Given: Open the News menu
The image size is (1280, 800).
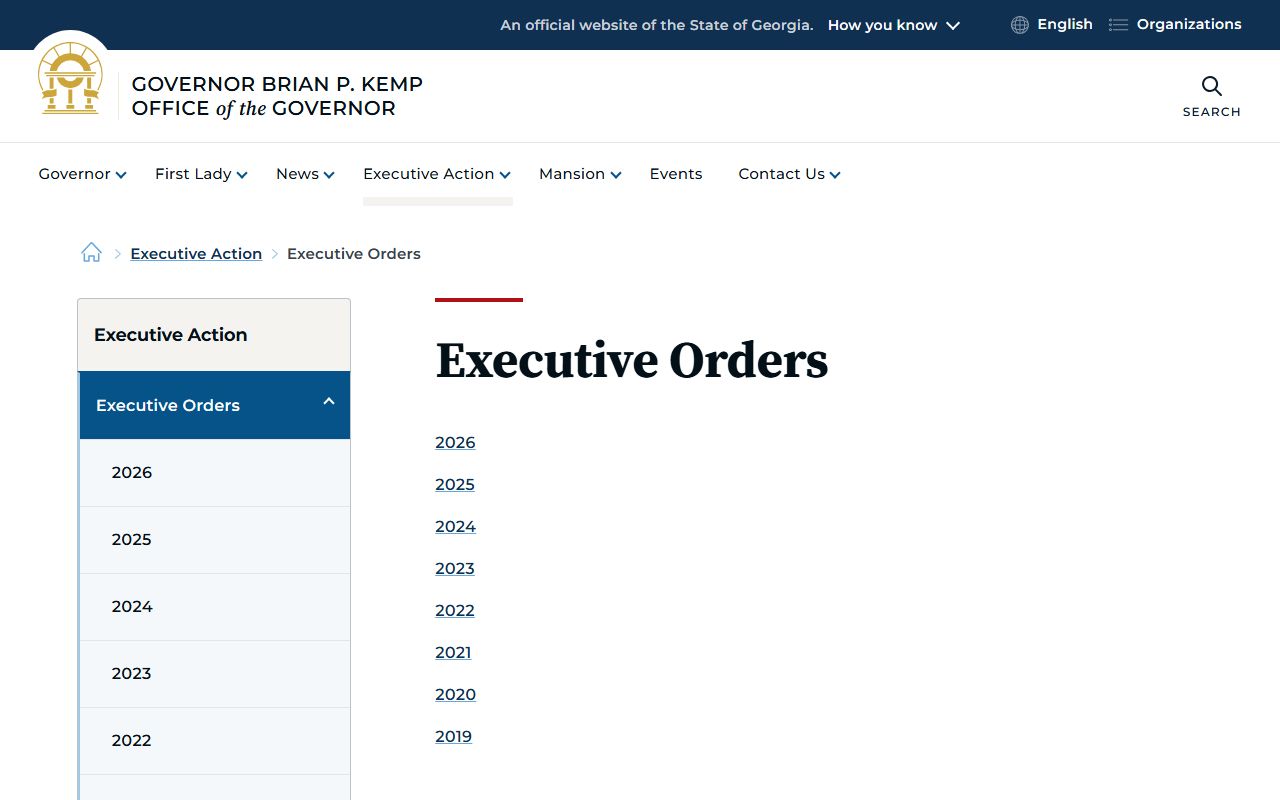Looking at the screenshot, I should tap(305, 174).
